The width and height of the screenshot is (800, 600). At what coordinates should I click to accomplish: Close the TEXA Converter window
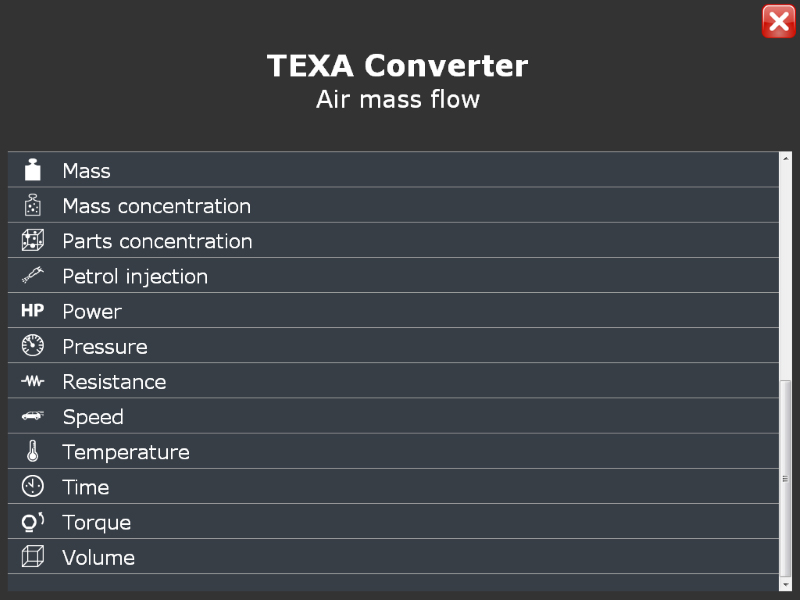pos(778,21)
